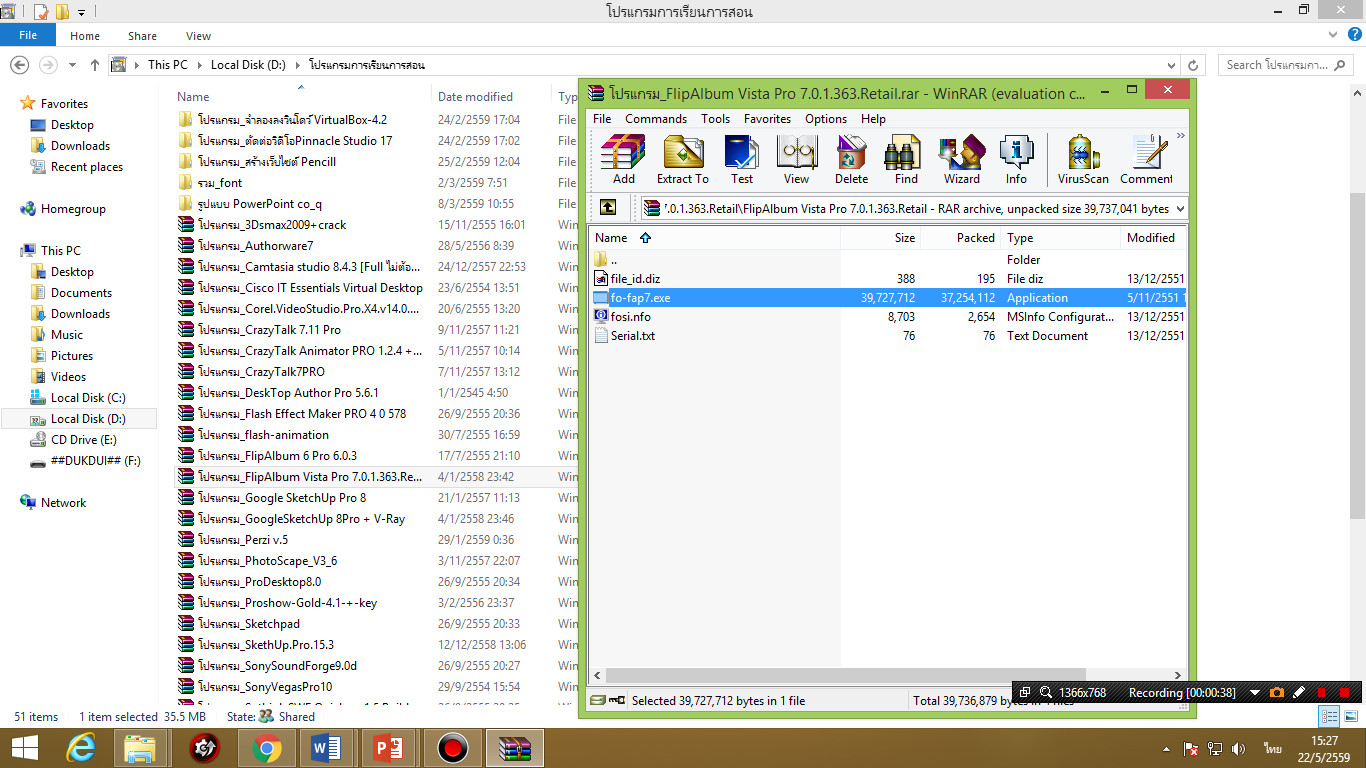The image size is (1366, 768).
Task: Open Microsoft Word from taskbar
Action: [327, 748]
